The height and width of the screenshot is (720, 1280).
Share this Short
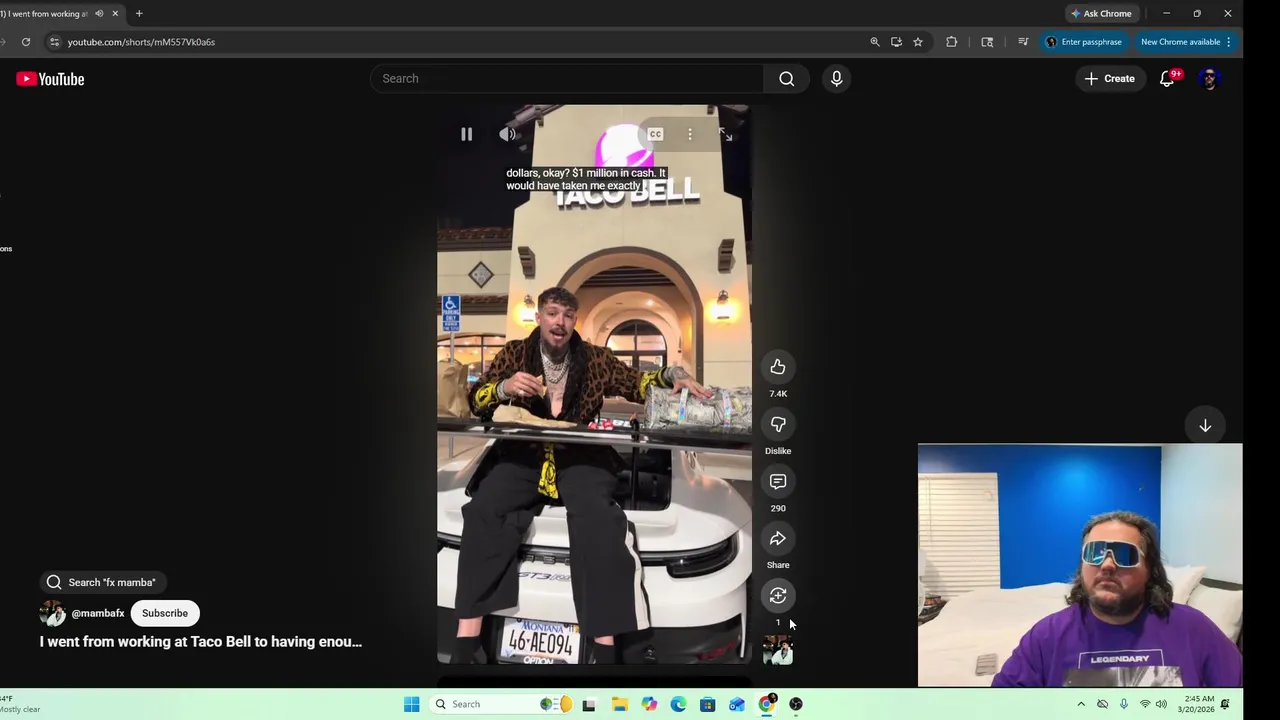coord(778,539)
